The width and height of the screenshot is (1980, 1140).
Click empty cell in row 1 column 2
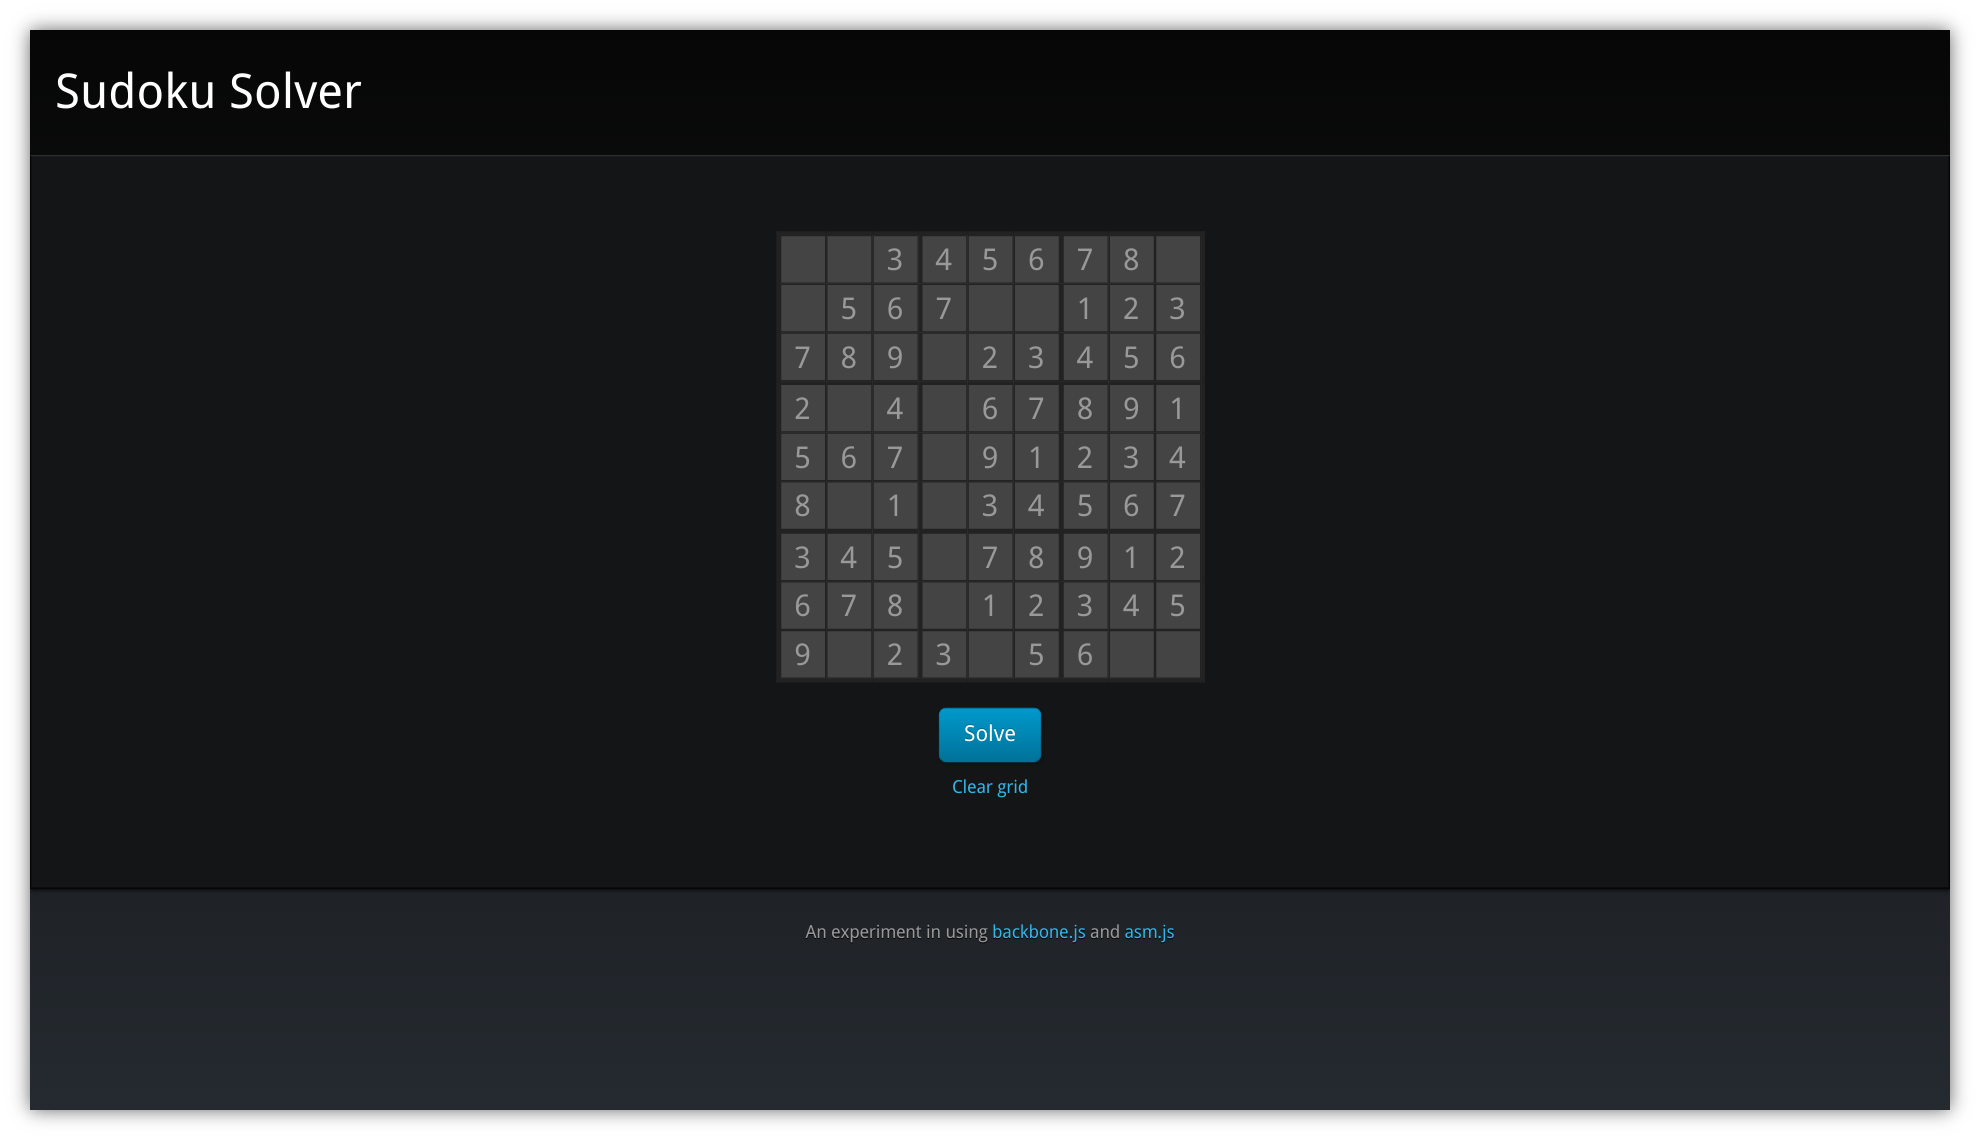click(849, 258)
